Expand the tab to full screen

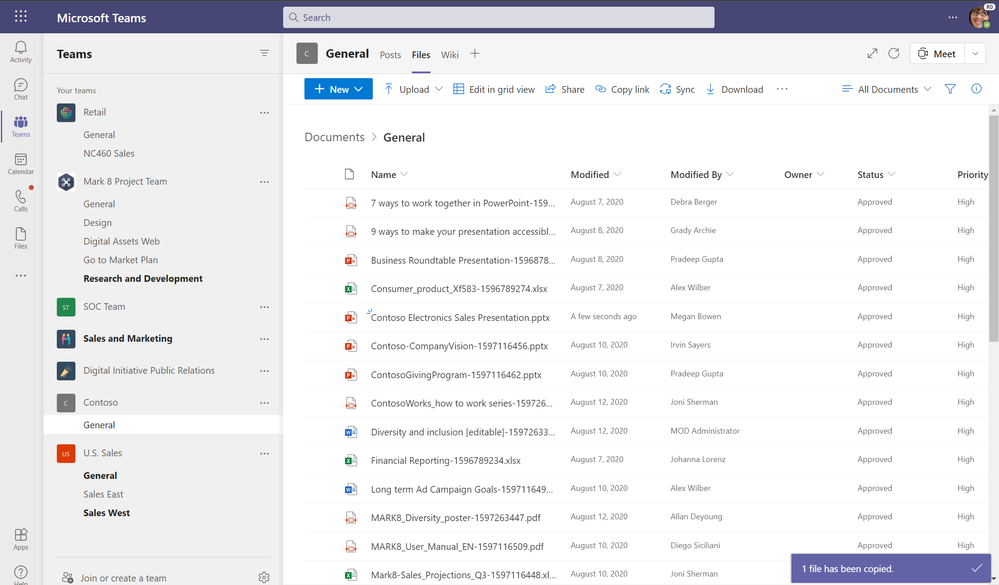point(872,54)
